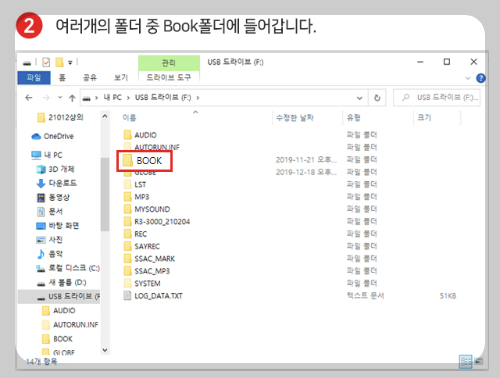Select AUDIO under USB drive in tree
Image resolution: width=500 pixels, height=378 pixels.
click(59, 311)
